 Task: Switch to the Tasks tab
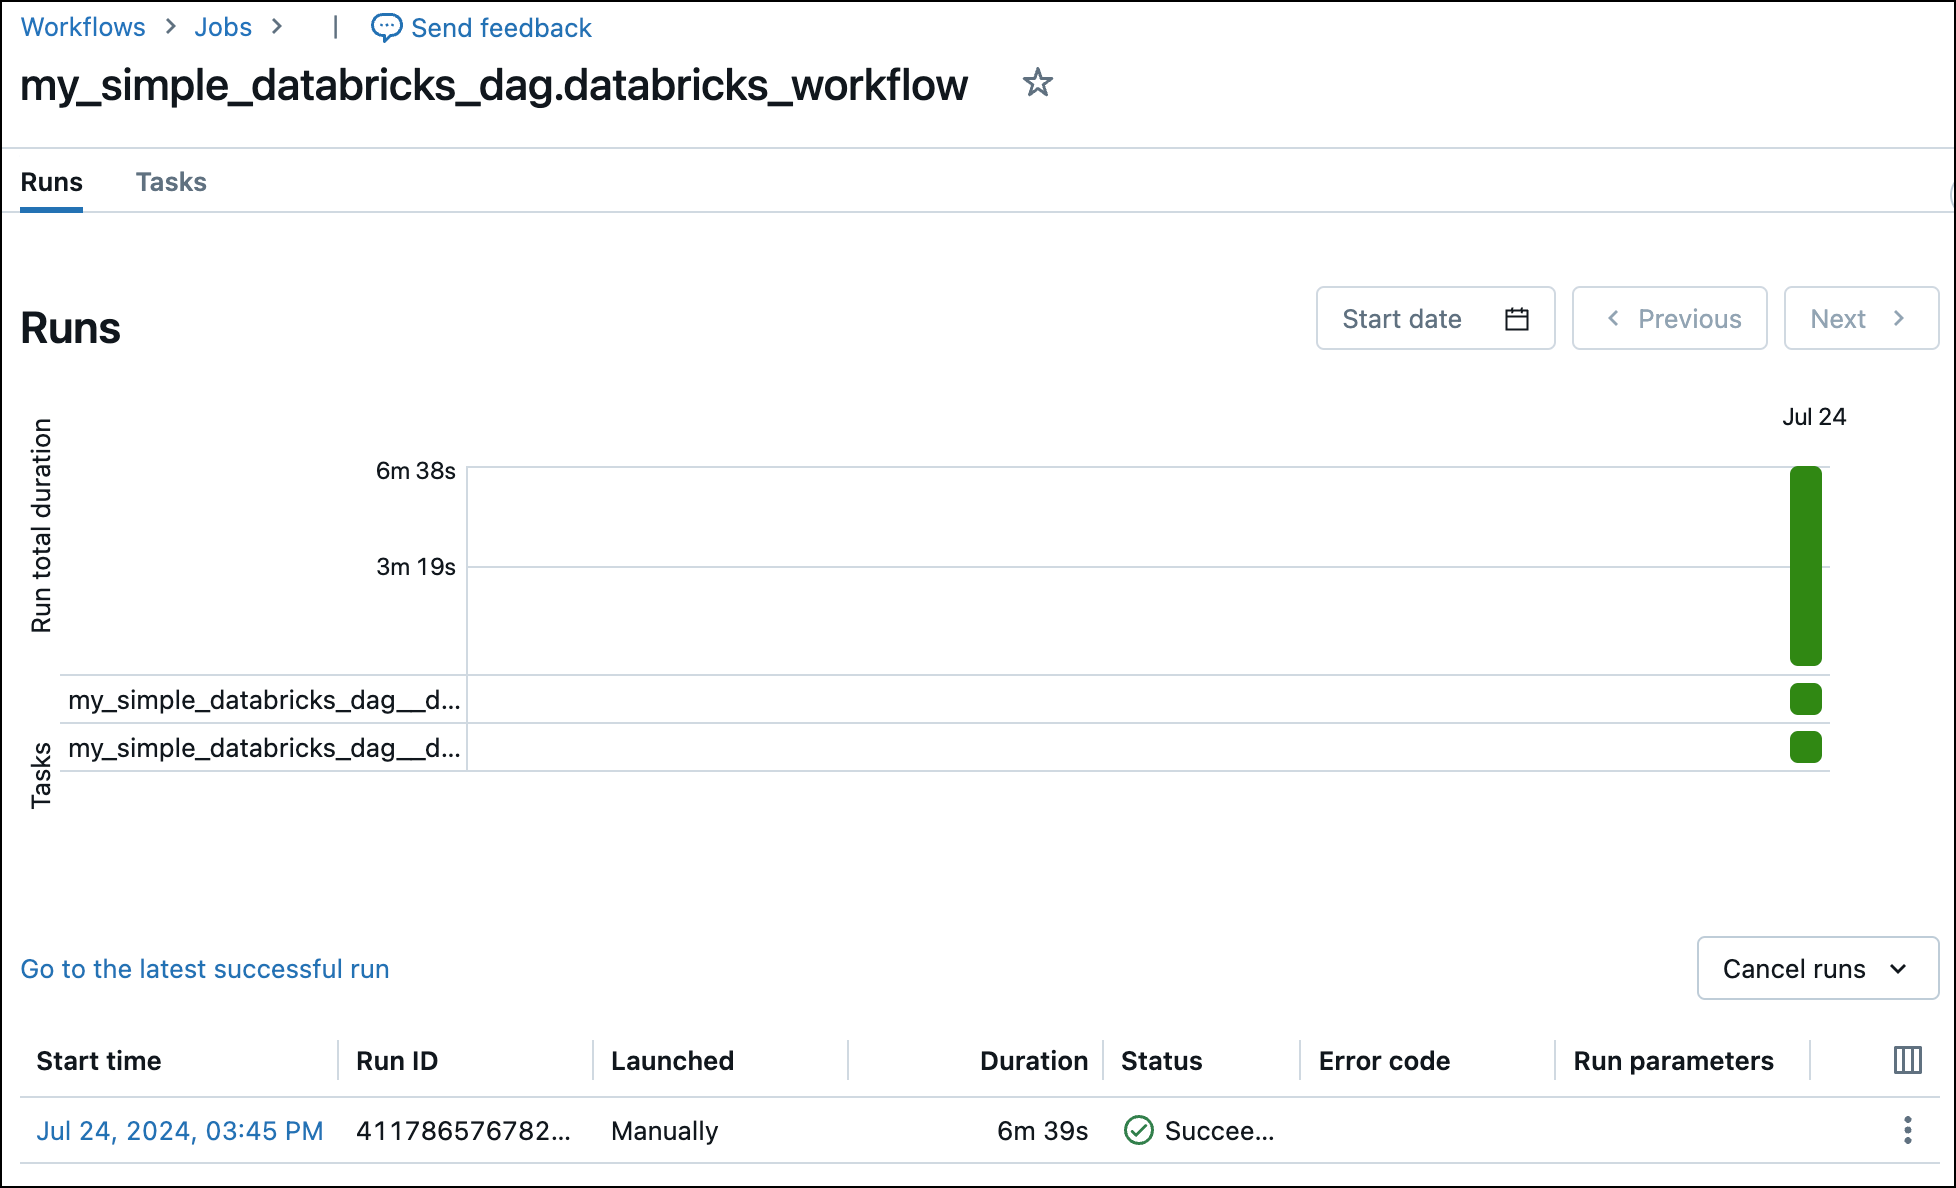pyautogui.click(x=171, y=181)
